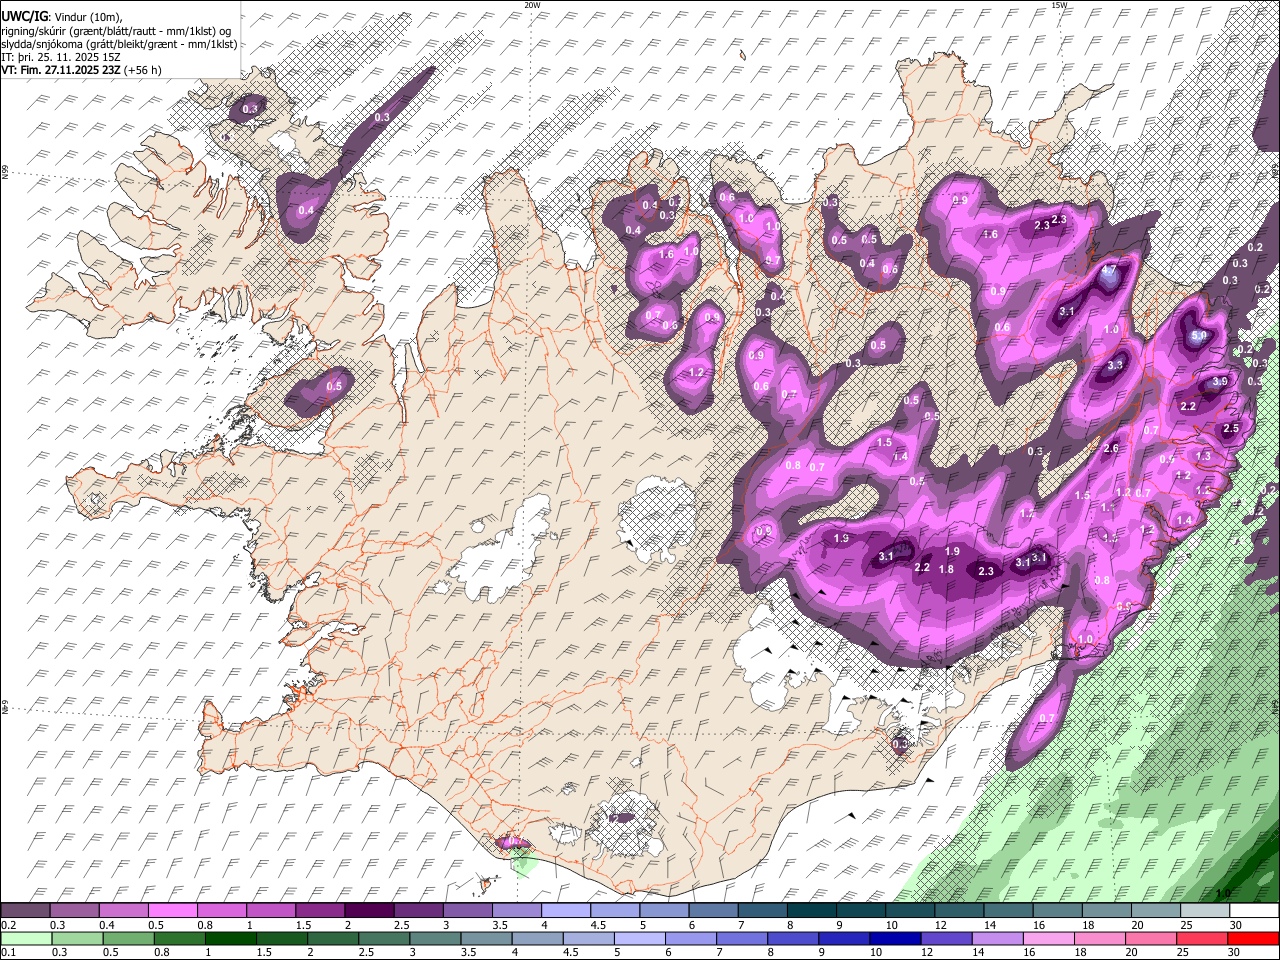Click the small magenta snow patch on the south coast
The image size is (1280, 960).
[x=514, y=843]
